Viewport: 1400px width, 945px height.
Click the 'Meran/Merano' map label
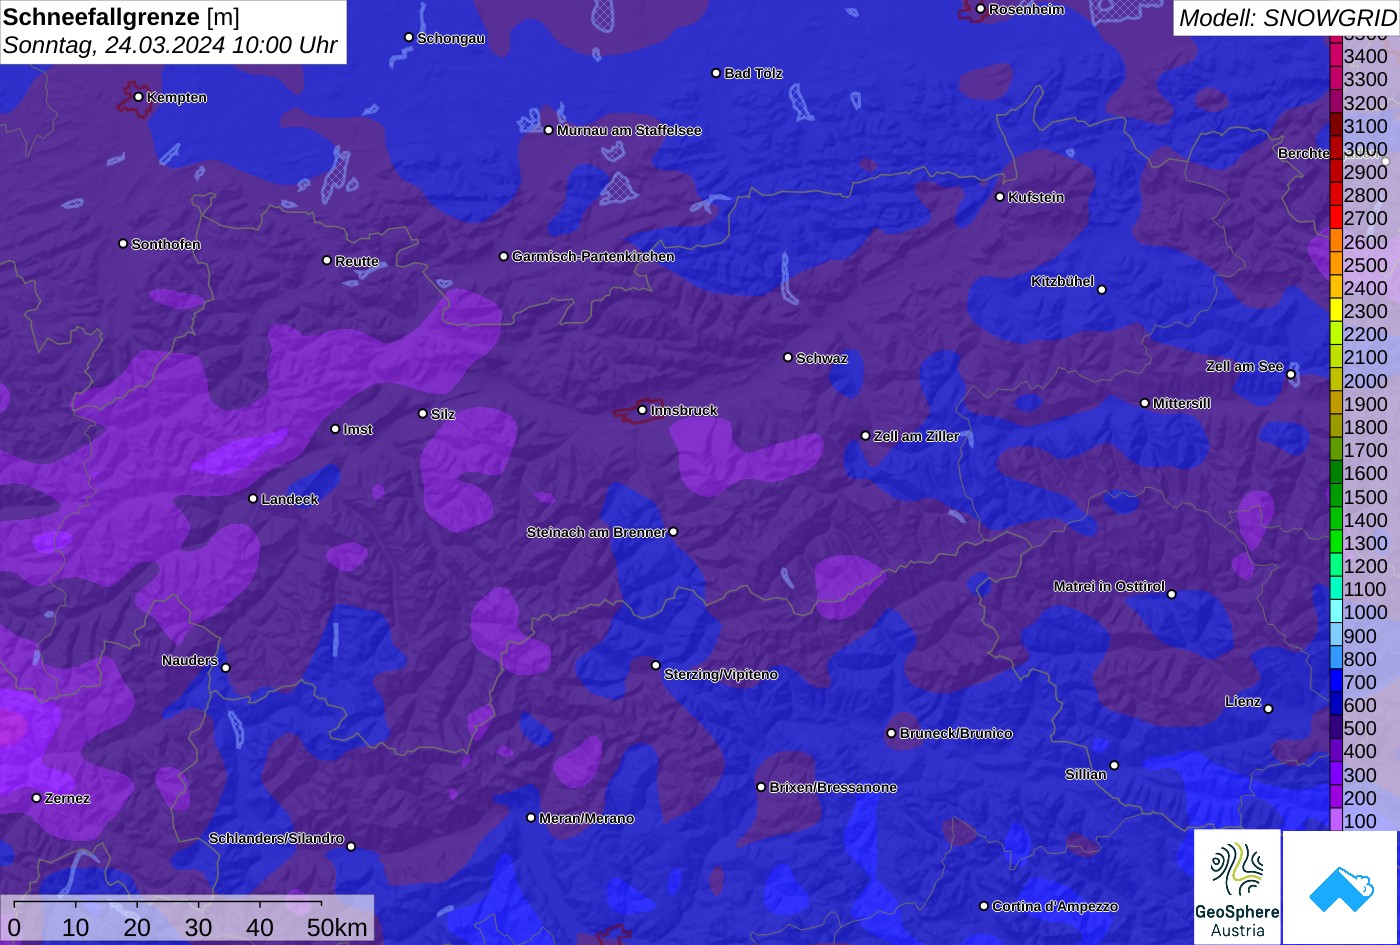point(587,819)
